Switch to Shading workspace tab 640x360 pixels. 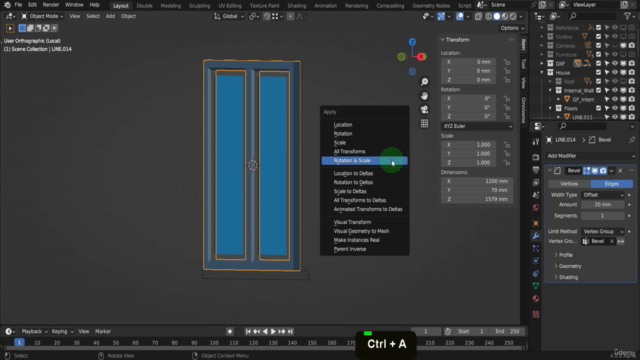(297, 6)
